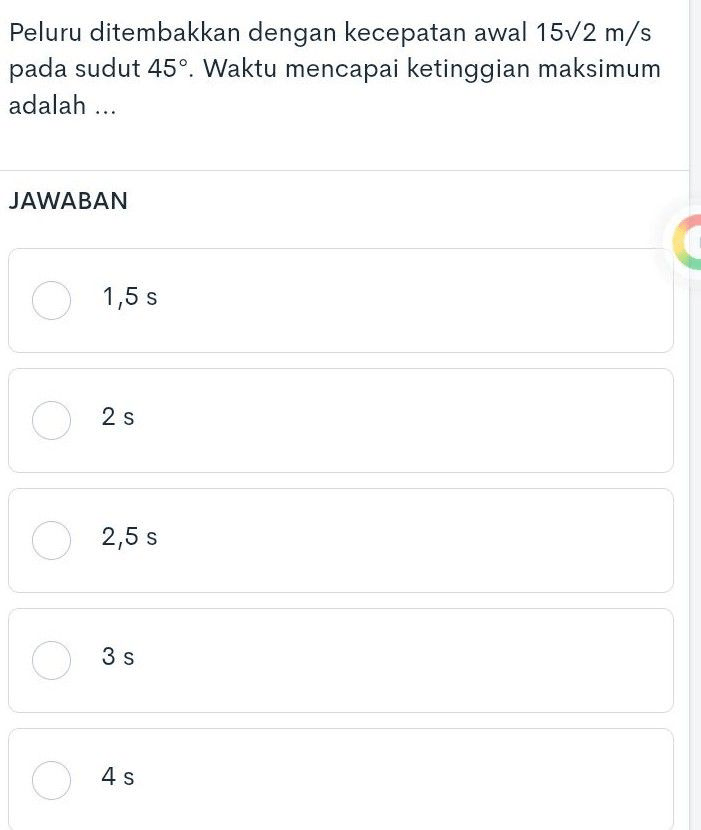Choose the answer card labeled 4 s
Screen dimensions: 701x830
[340, 779]
